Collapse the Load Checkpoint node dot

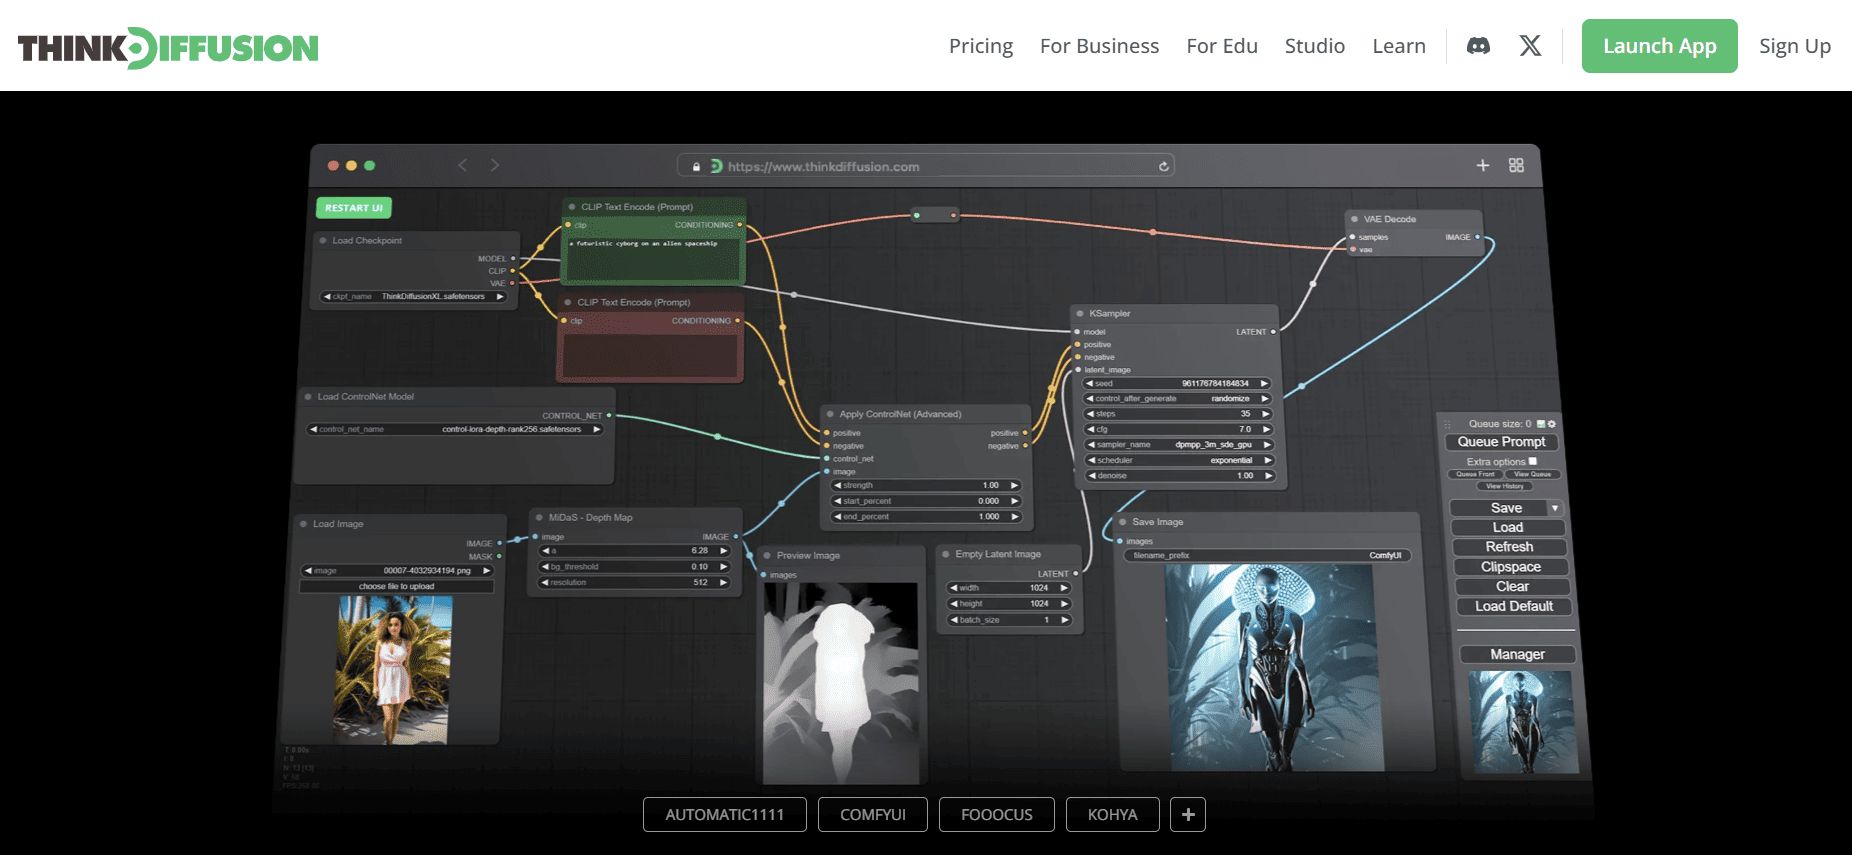tap(323, 241)
